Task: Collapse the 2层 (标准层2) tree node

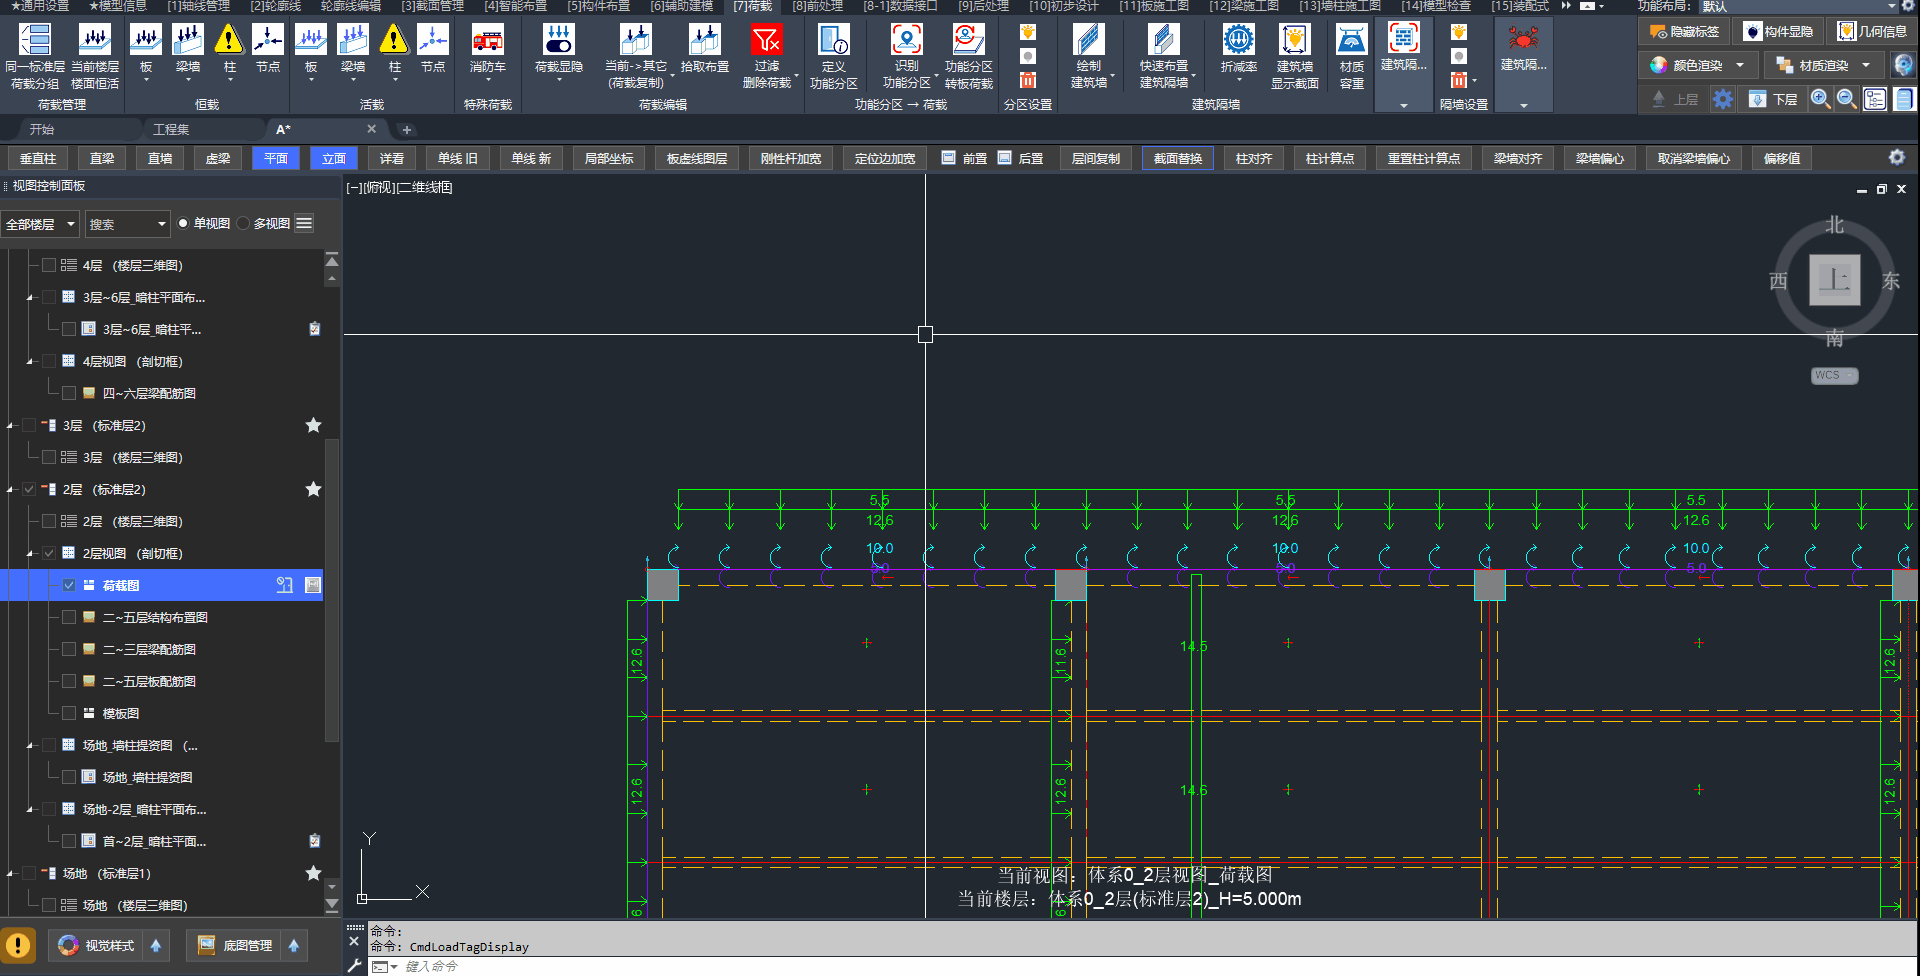Action: pos(10,490)
